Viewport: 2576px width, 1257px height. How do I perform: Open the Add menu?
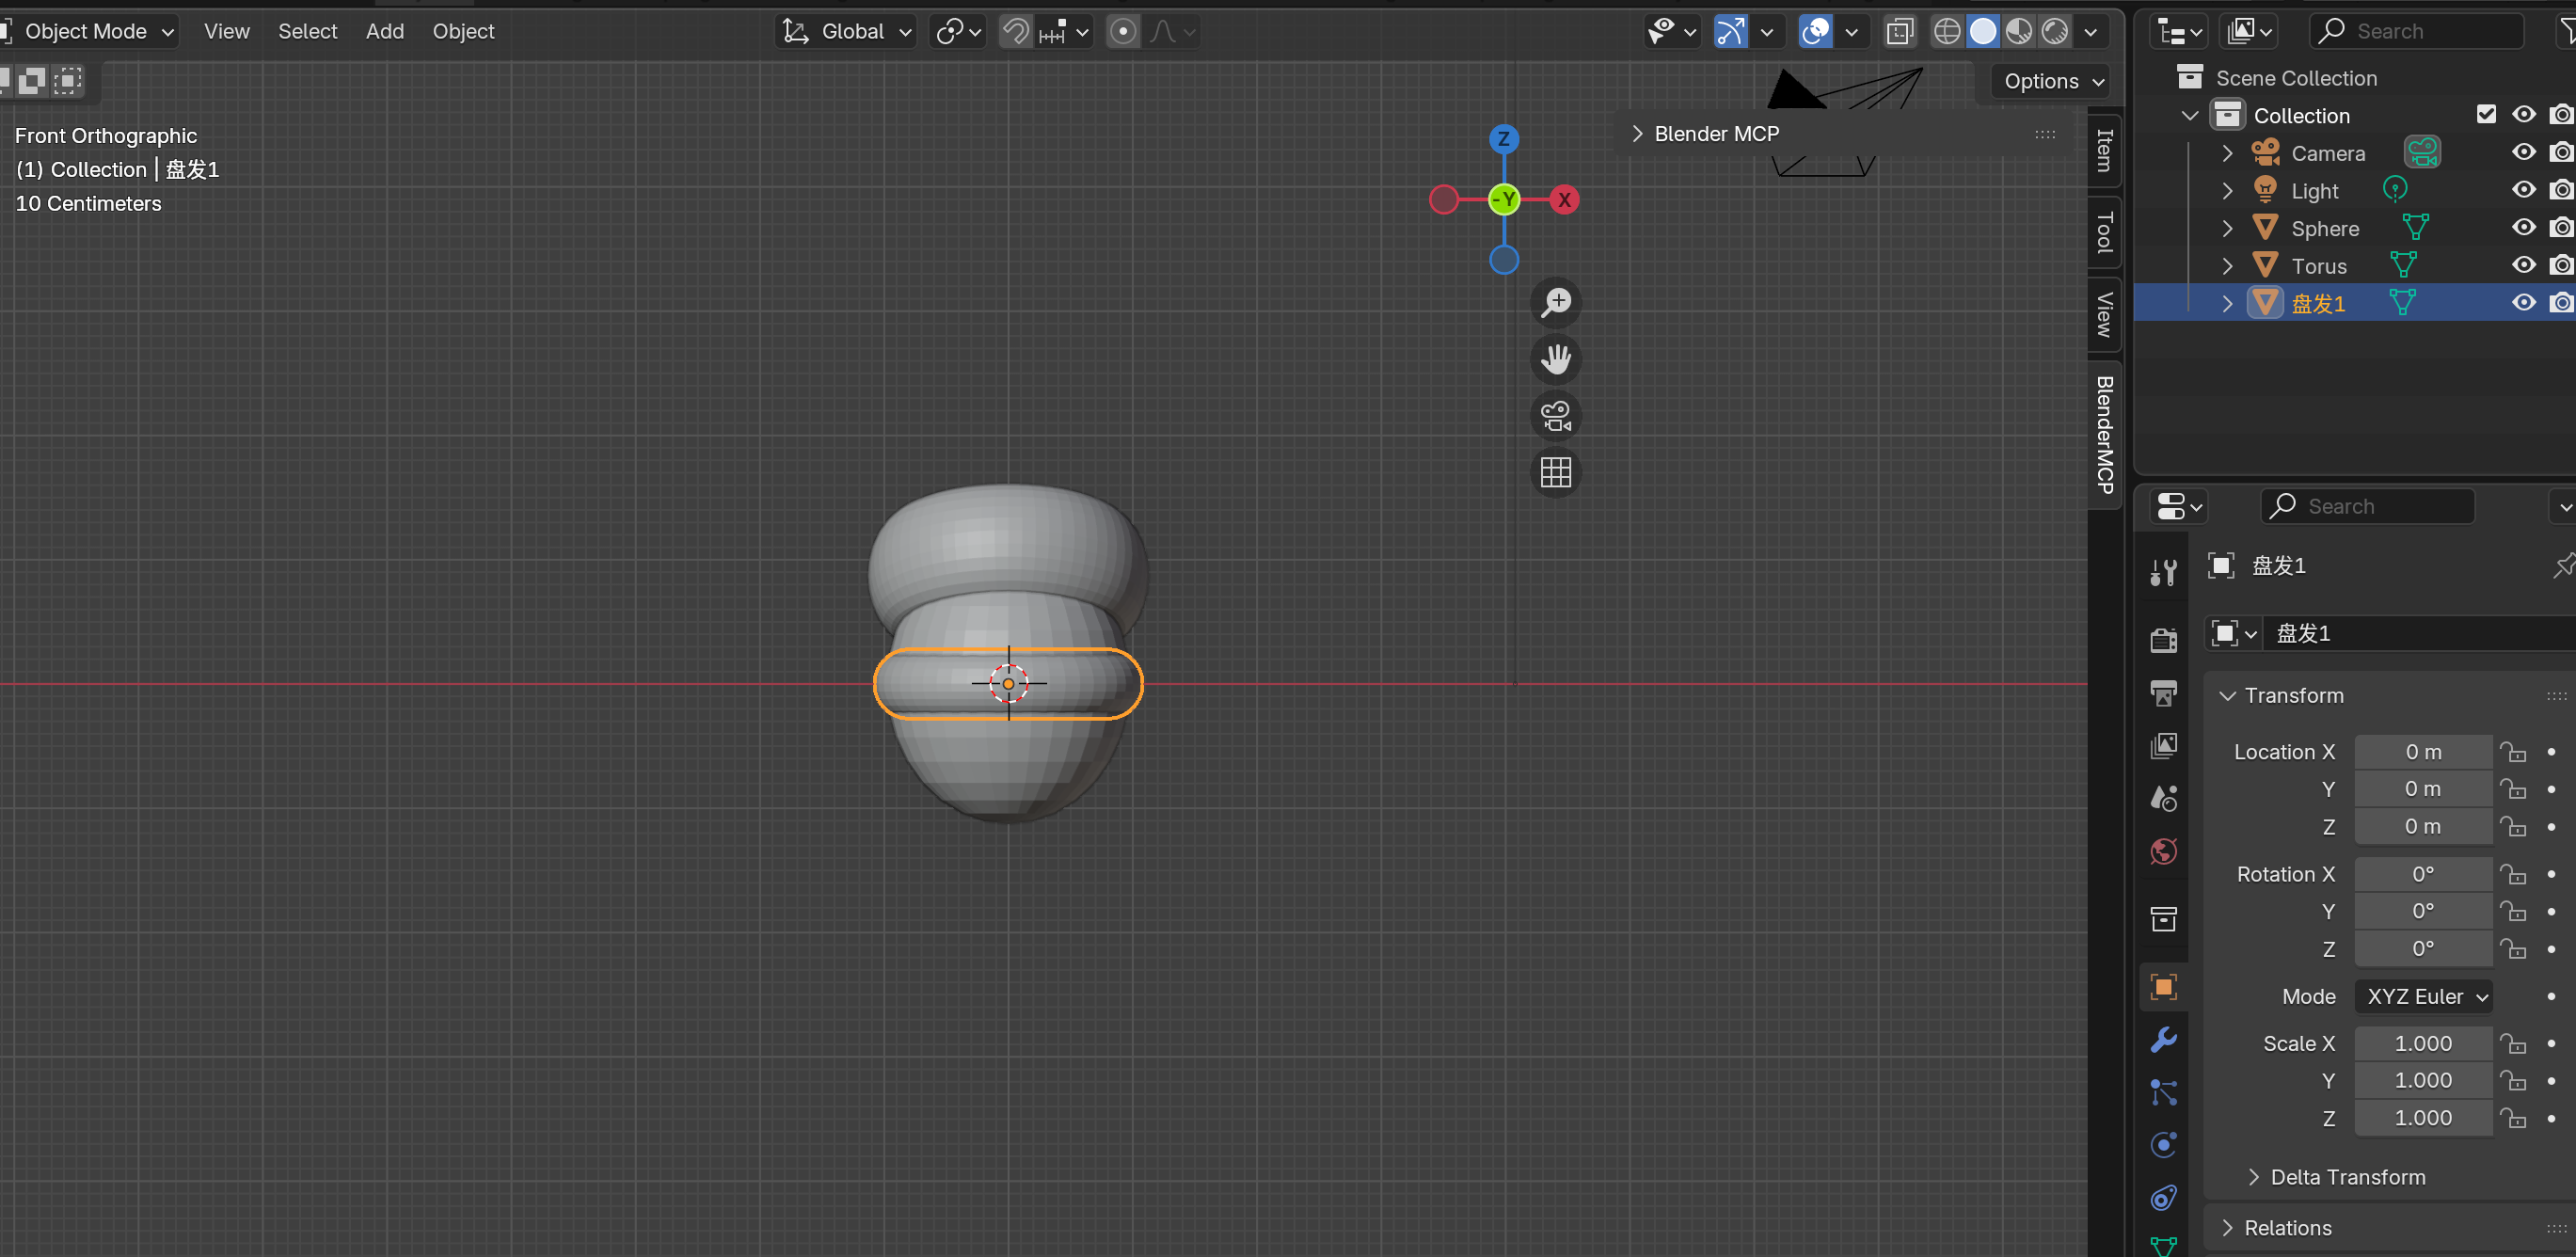pos(384,32)
